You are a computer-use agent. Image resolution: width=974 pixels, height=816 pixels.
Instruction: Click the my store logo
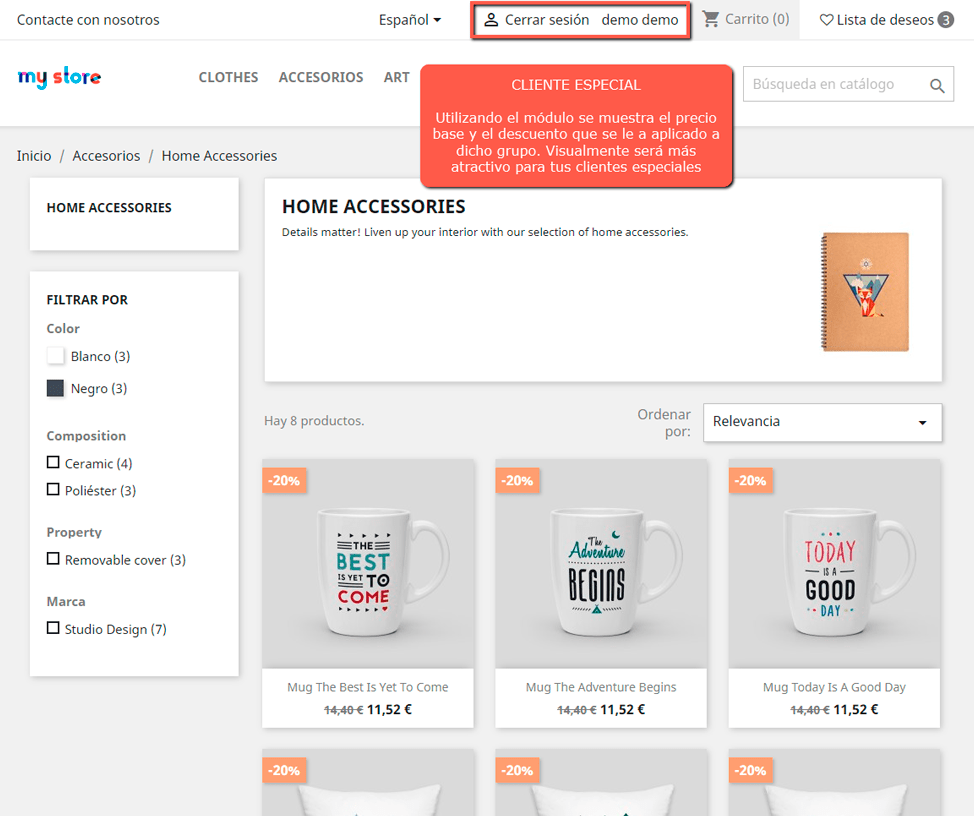coord(58,77)
